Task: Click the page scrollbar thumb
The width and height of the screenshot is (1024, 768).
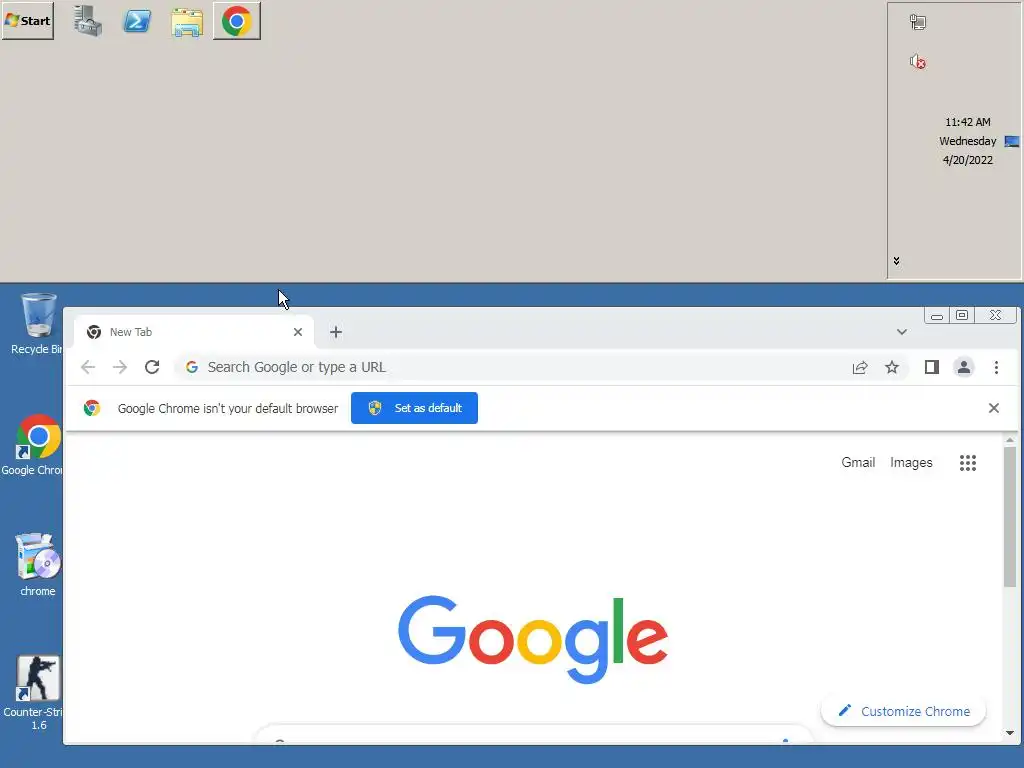Action: 1010,517
